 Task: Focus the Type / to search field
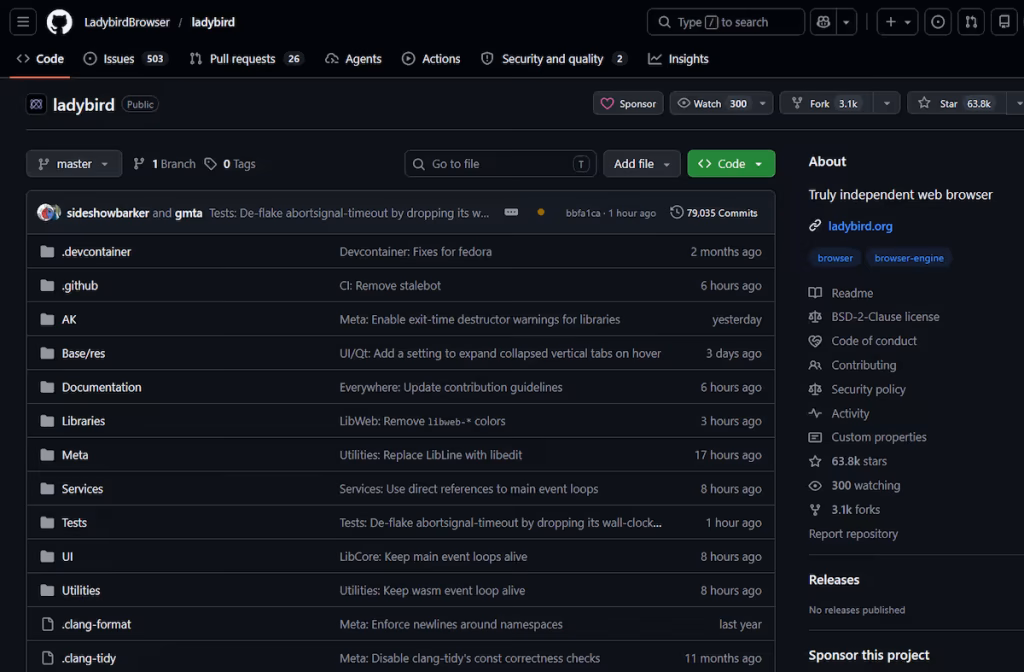click(726, 22)
